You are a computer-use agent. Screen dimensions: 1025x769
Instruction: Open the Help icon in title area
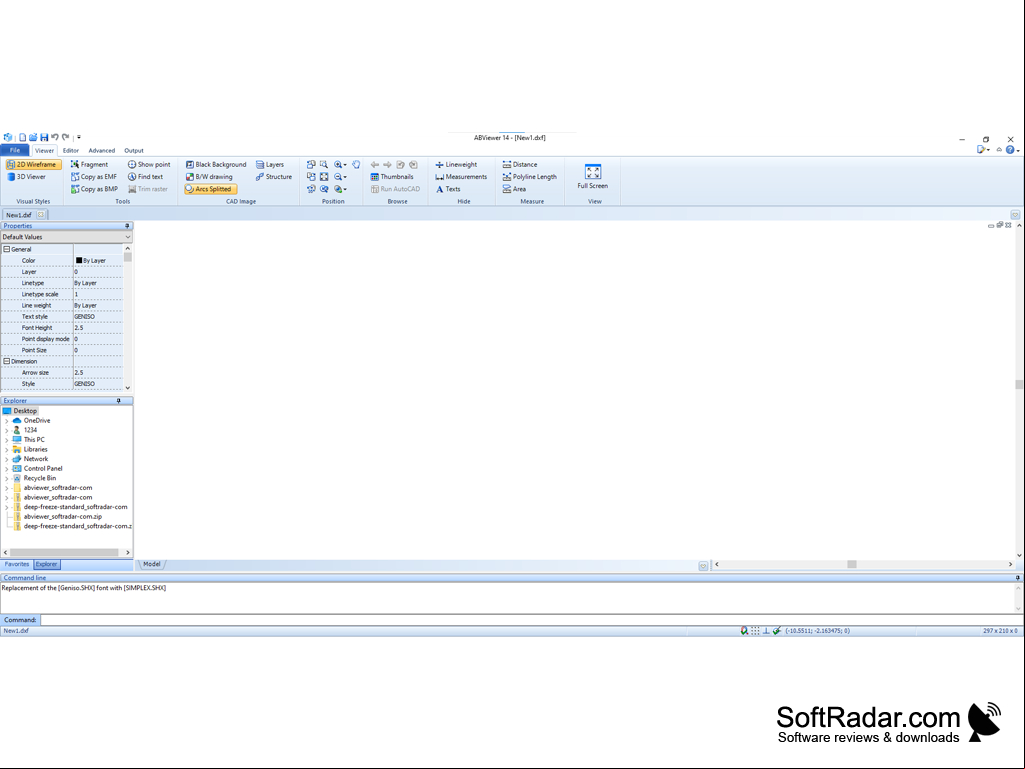(x=1010, y=150)
